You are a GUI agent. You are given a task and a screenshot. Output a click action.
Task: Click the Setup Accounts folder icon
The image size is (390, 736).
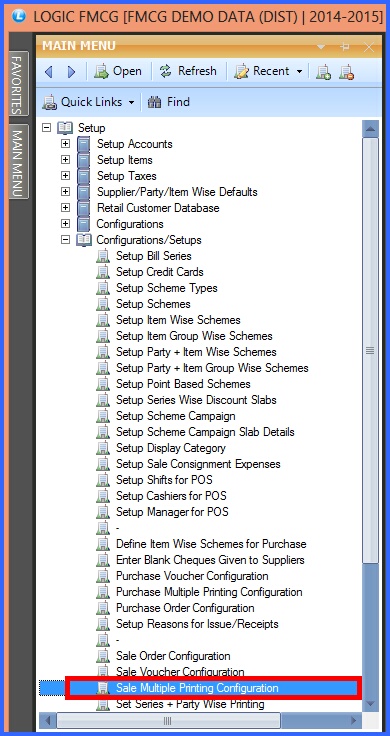point(84,144)
